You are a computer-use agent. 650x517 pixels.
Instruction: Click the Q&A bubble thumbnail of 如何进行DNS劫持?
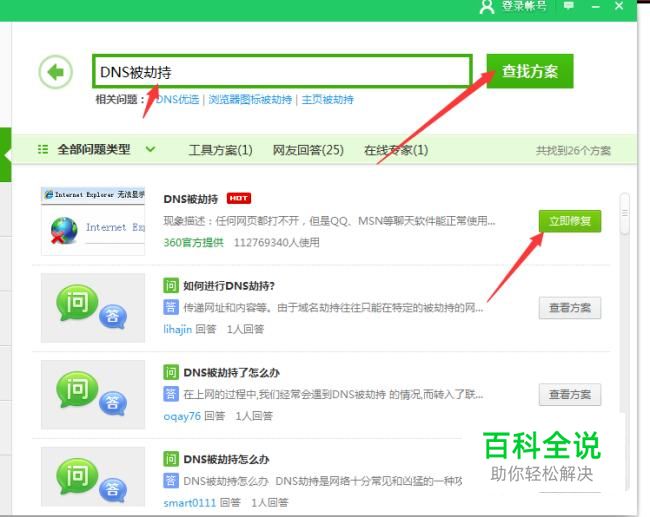(93, 308)
